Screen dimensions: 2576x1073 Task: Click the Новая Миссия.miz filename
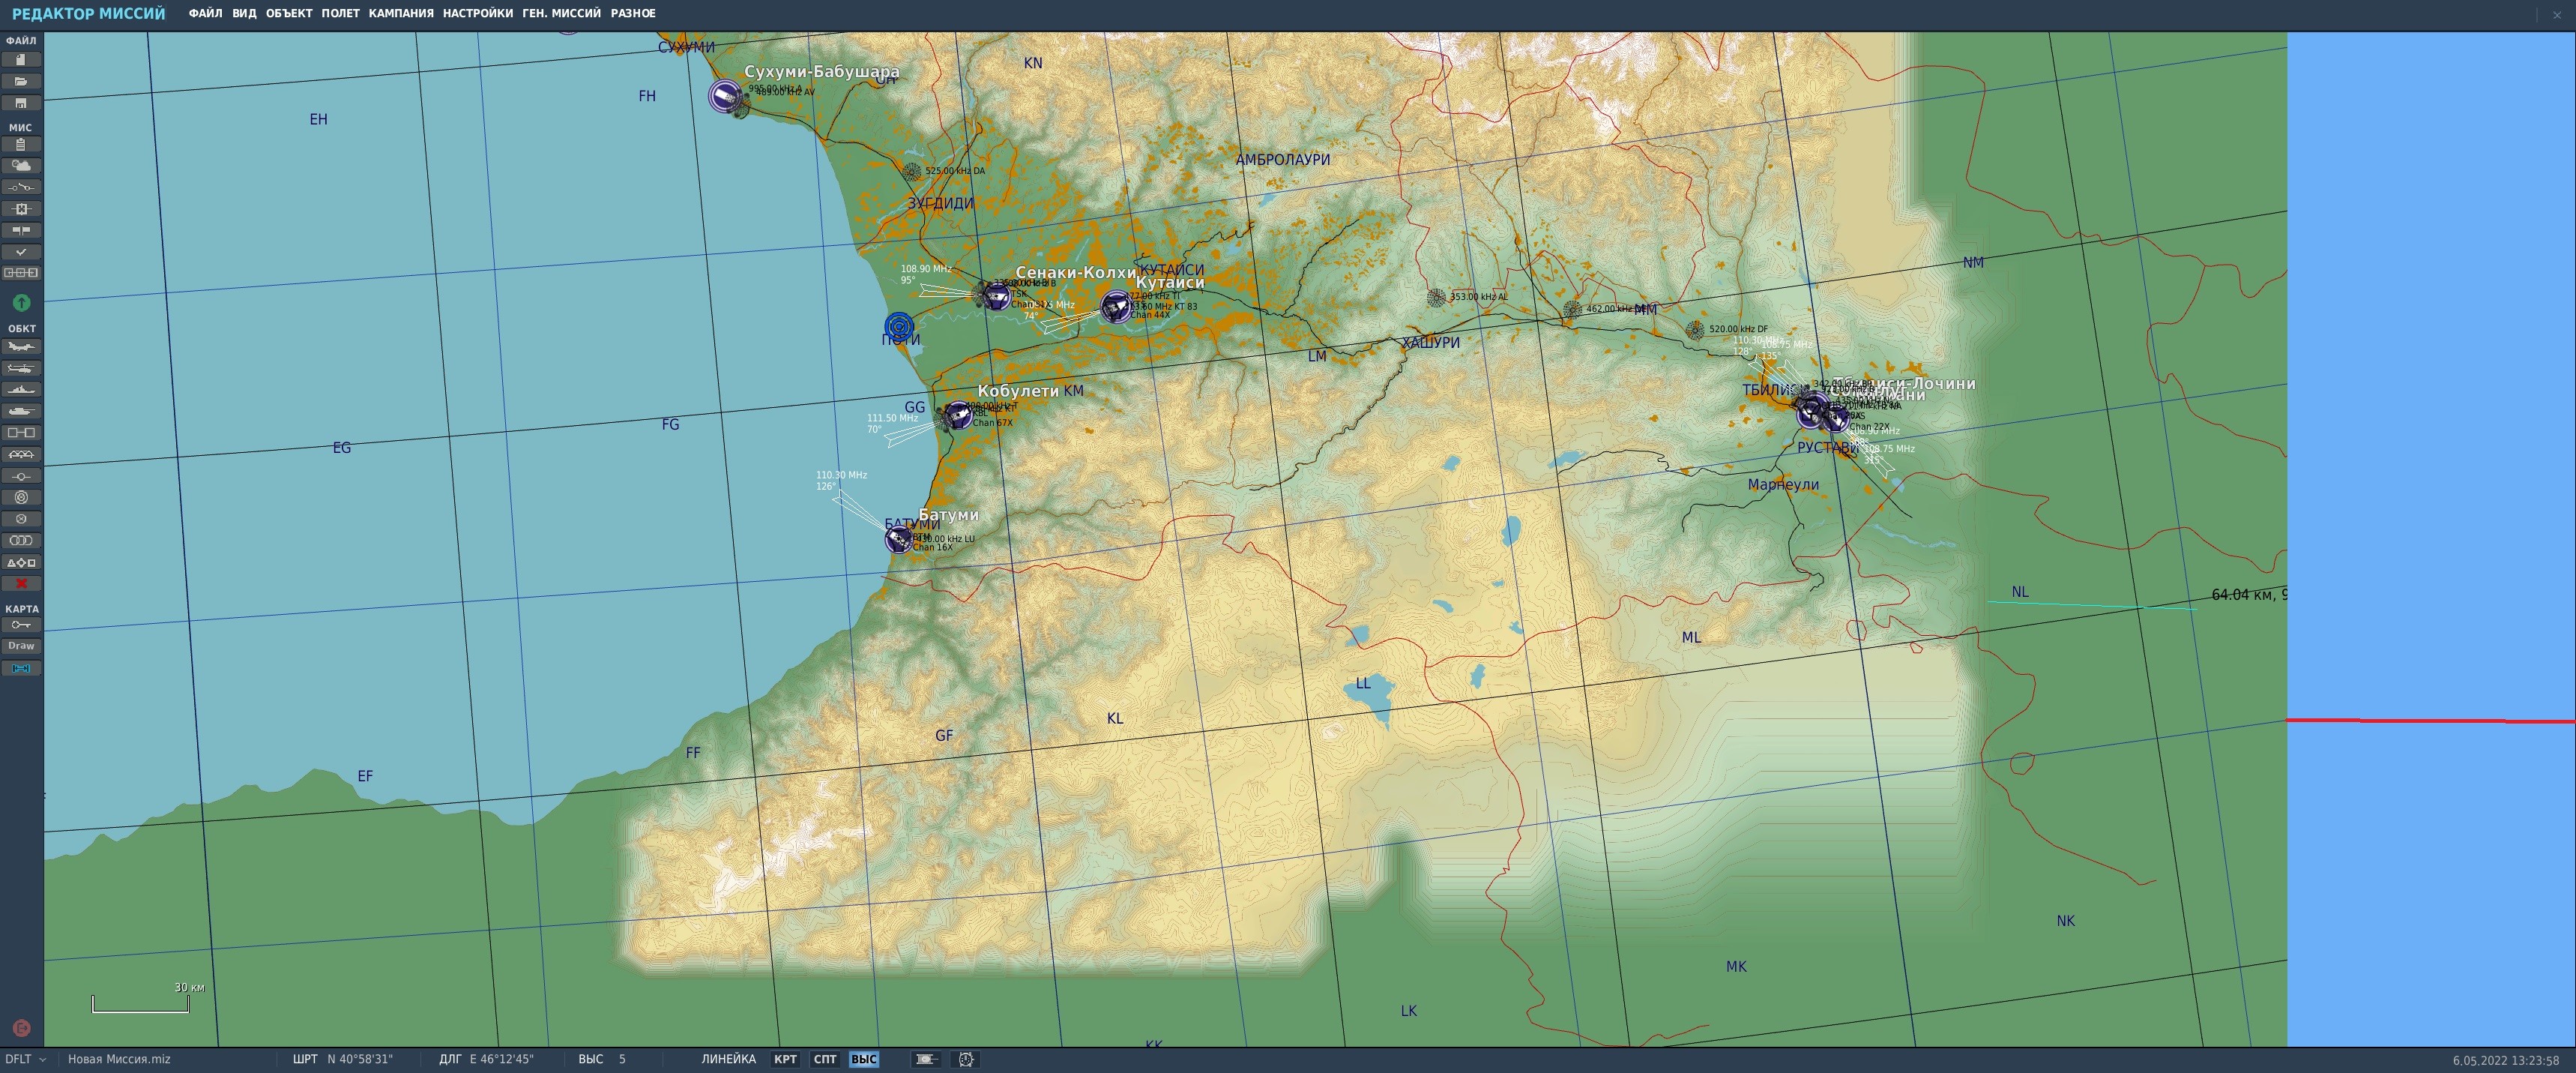click(x=119, y=1059)
